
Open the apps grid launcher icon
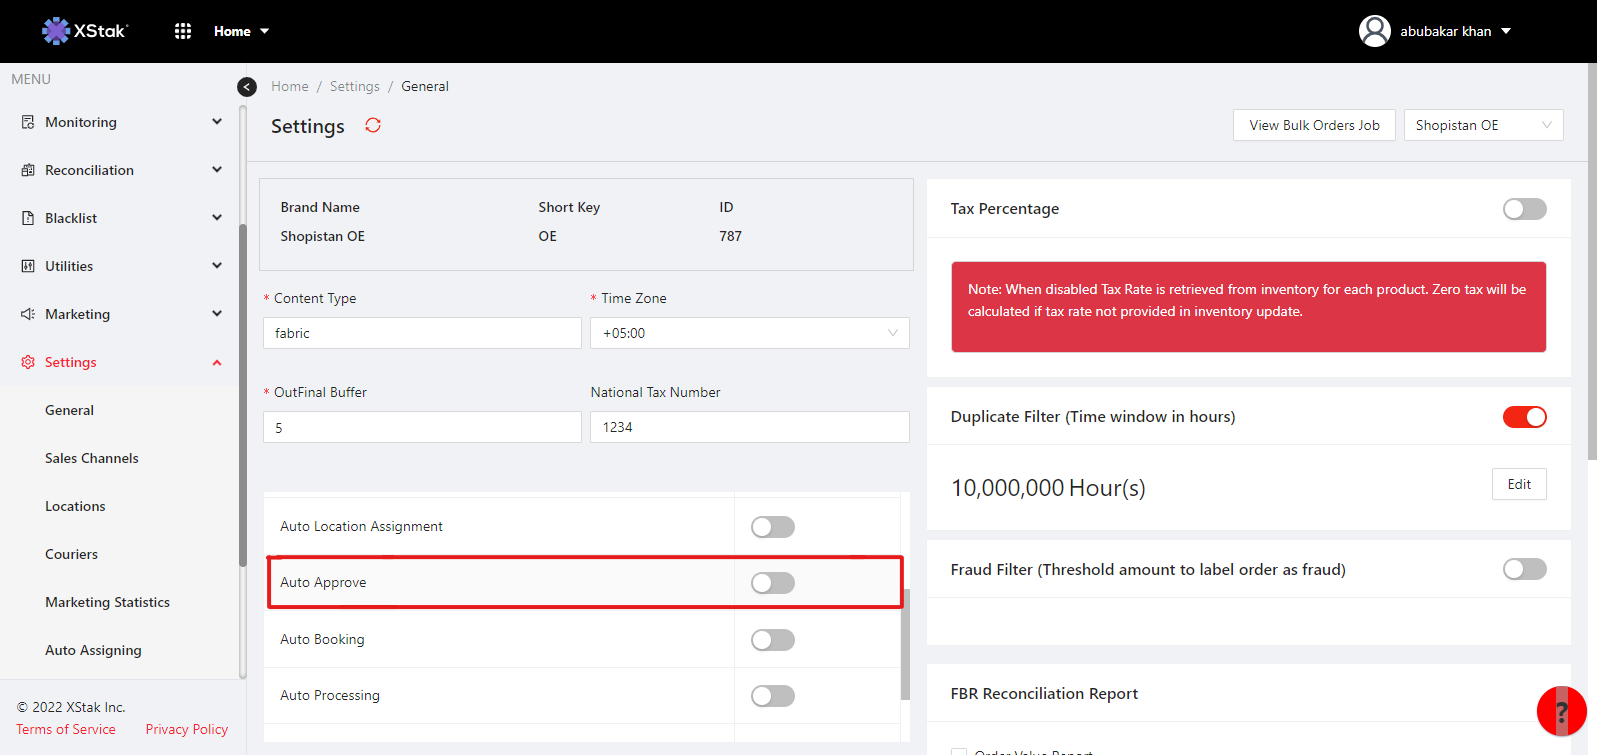pos(183,31)
